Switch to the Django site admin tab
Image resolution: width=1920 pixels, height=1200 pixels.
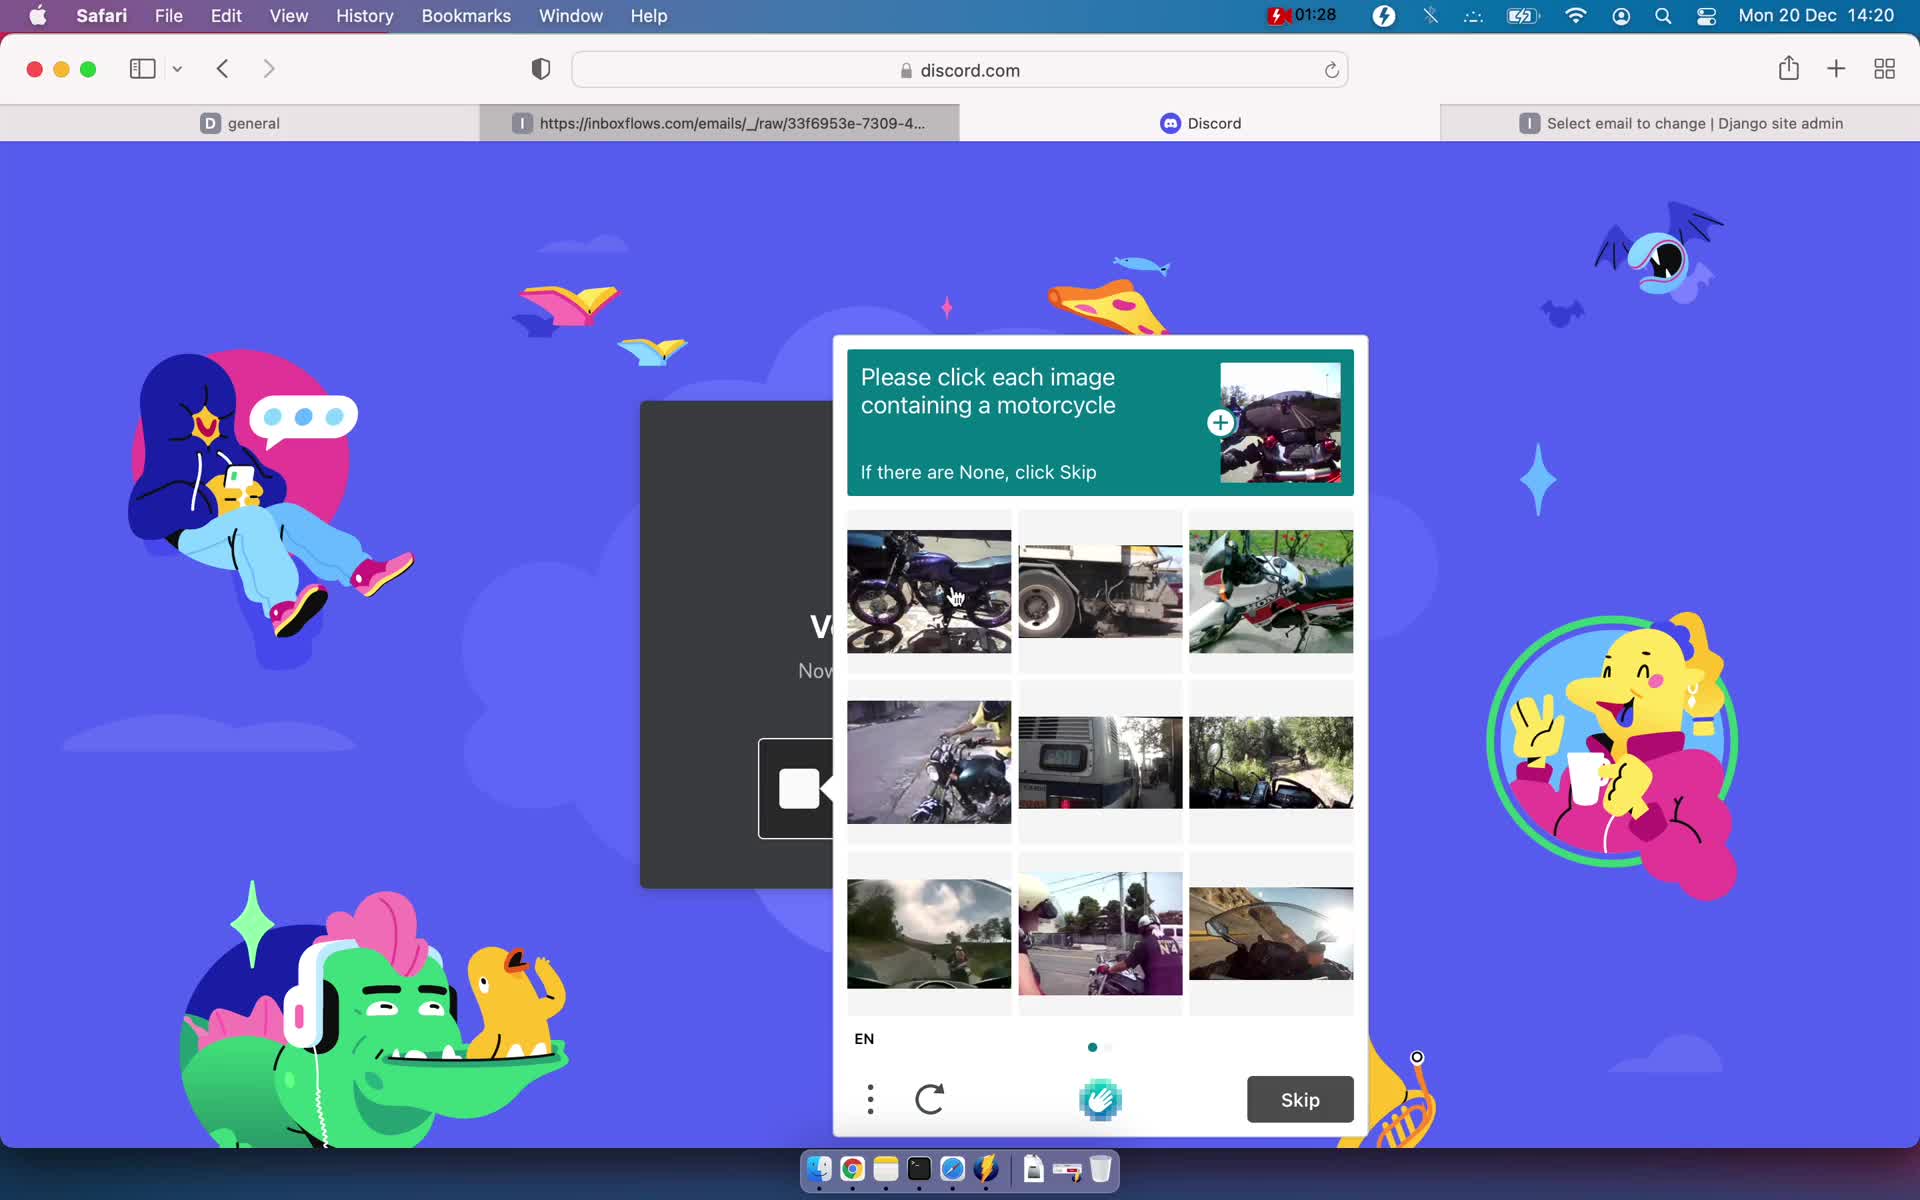click(1680, 123)
